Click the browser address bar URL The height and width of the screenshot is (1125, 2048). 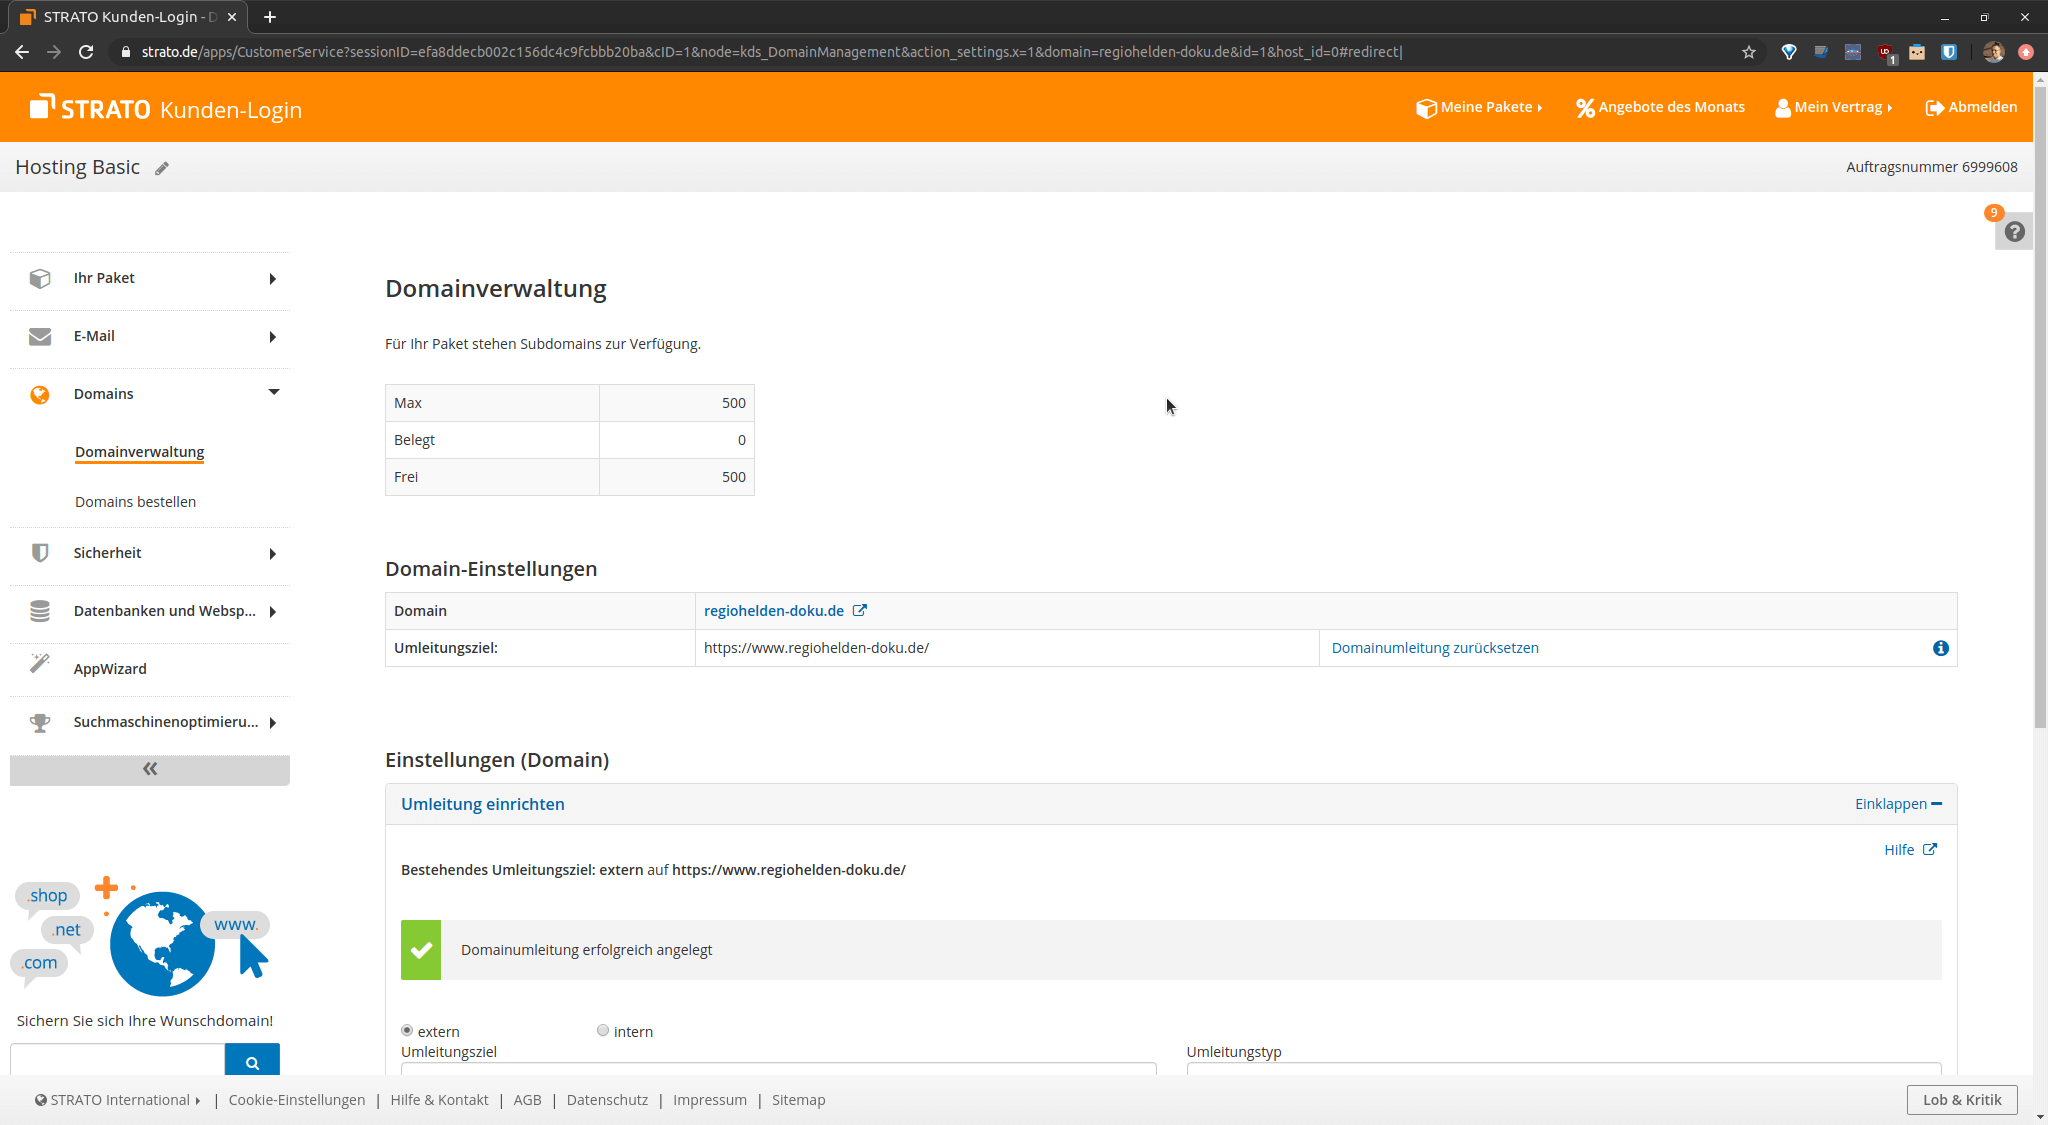click(x=771, y=52)
